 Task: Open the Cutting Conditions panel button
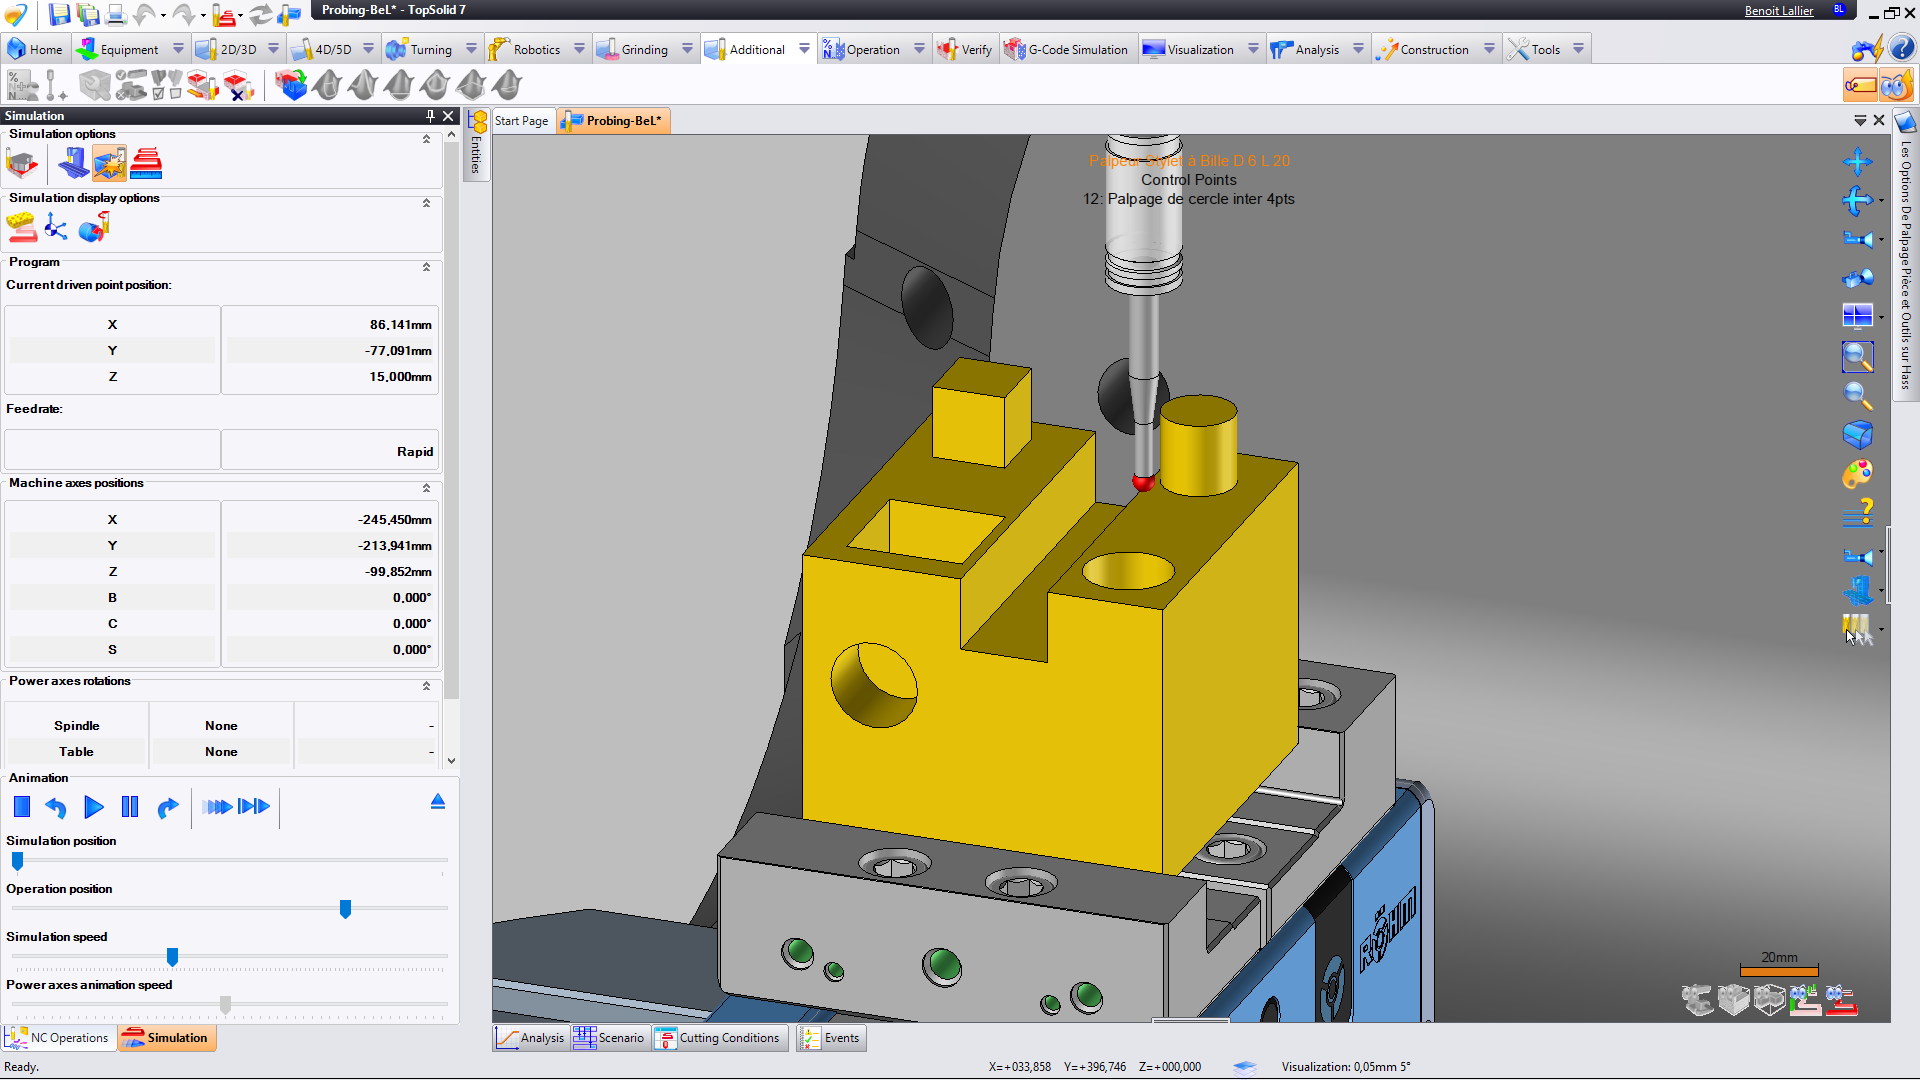pos(720,1038)
